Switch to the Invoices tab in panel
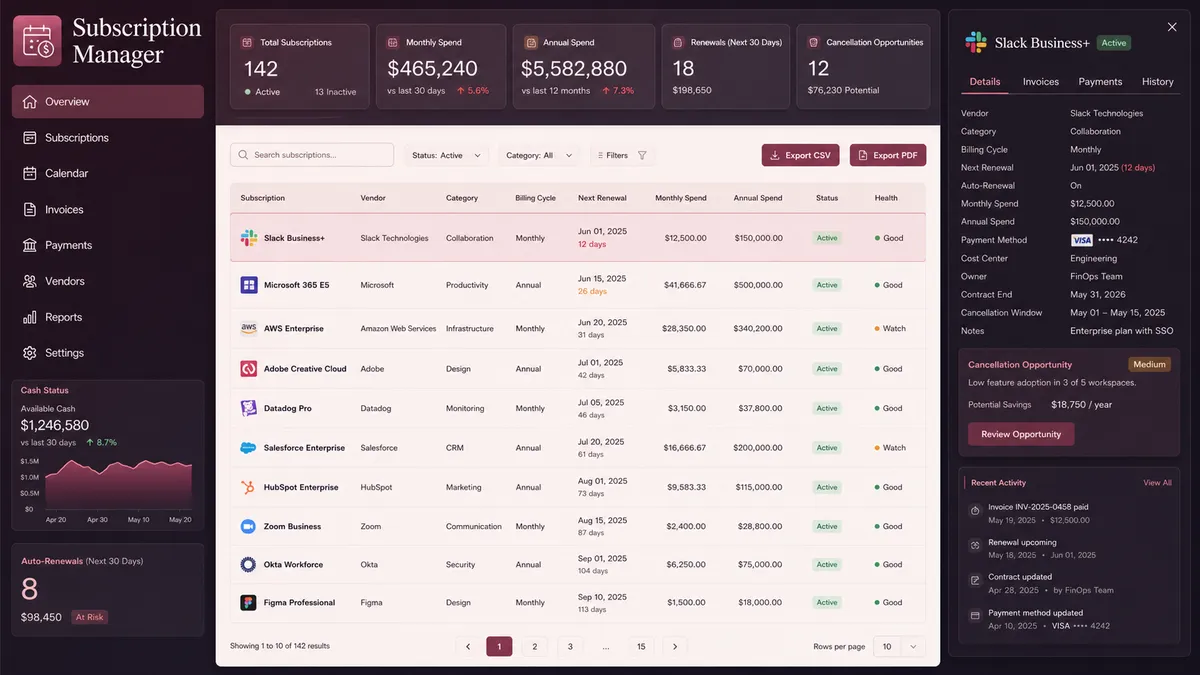The width and height of the screenshot is (1200, 675). pos(1040,82)
